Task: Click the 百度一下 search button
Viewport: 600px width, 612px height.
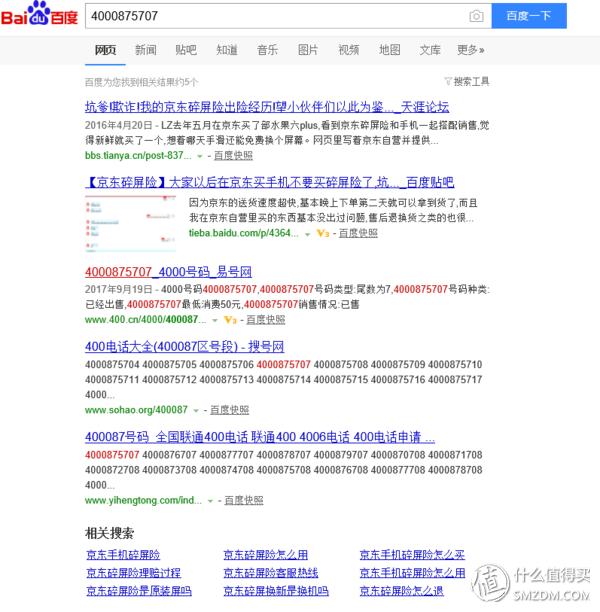Action: (529, 16)
